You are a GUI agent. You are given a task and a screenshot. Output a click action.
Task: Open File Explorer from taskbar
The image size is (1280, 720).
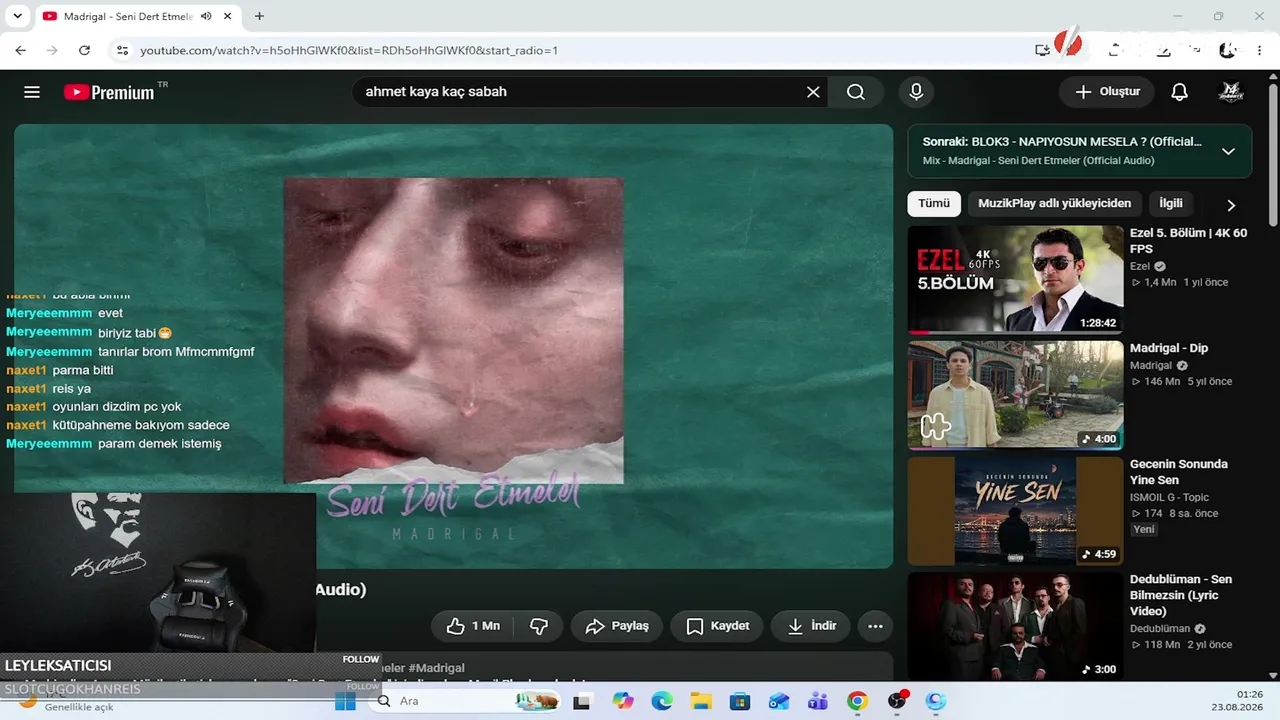(x=701, y=701)
